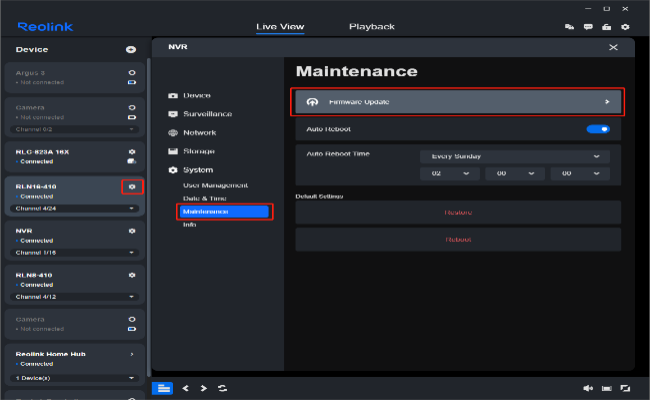Open the Every Sunday dropdown
Screen dimensions: 650x400
click(x=514, y=157)
